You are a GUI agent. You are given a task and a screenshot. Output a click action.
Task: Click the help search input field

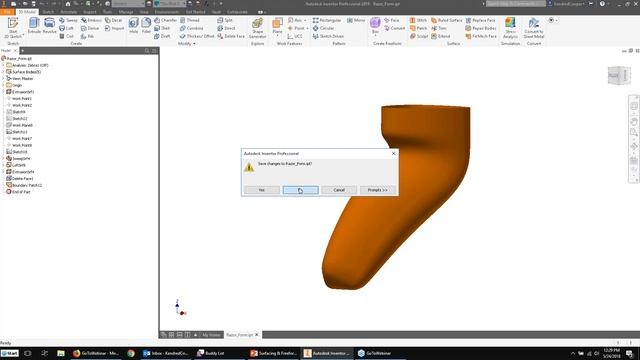[x=516, y=4]
